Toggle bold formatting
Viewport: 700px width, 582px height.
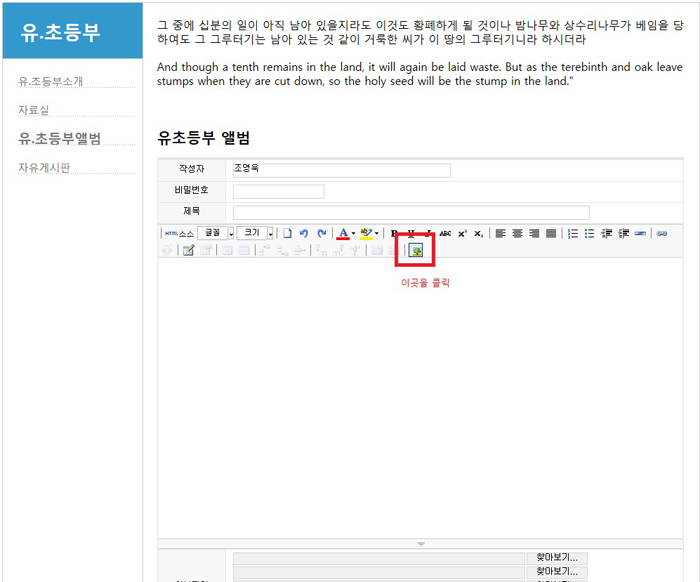394,233
